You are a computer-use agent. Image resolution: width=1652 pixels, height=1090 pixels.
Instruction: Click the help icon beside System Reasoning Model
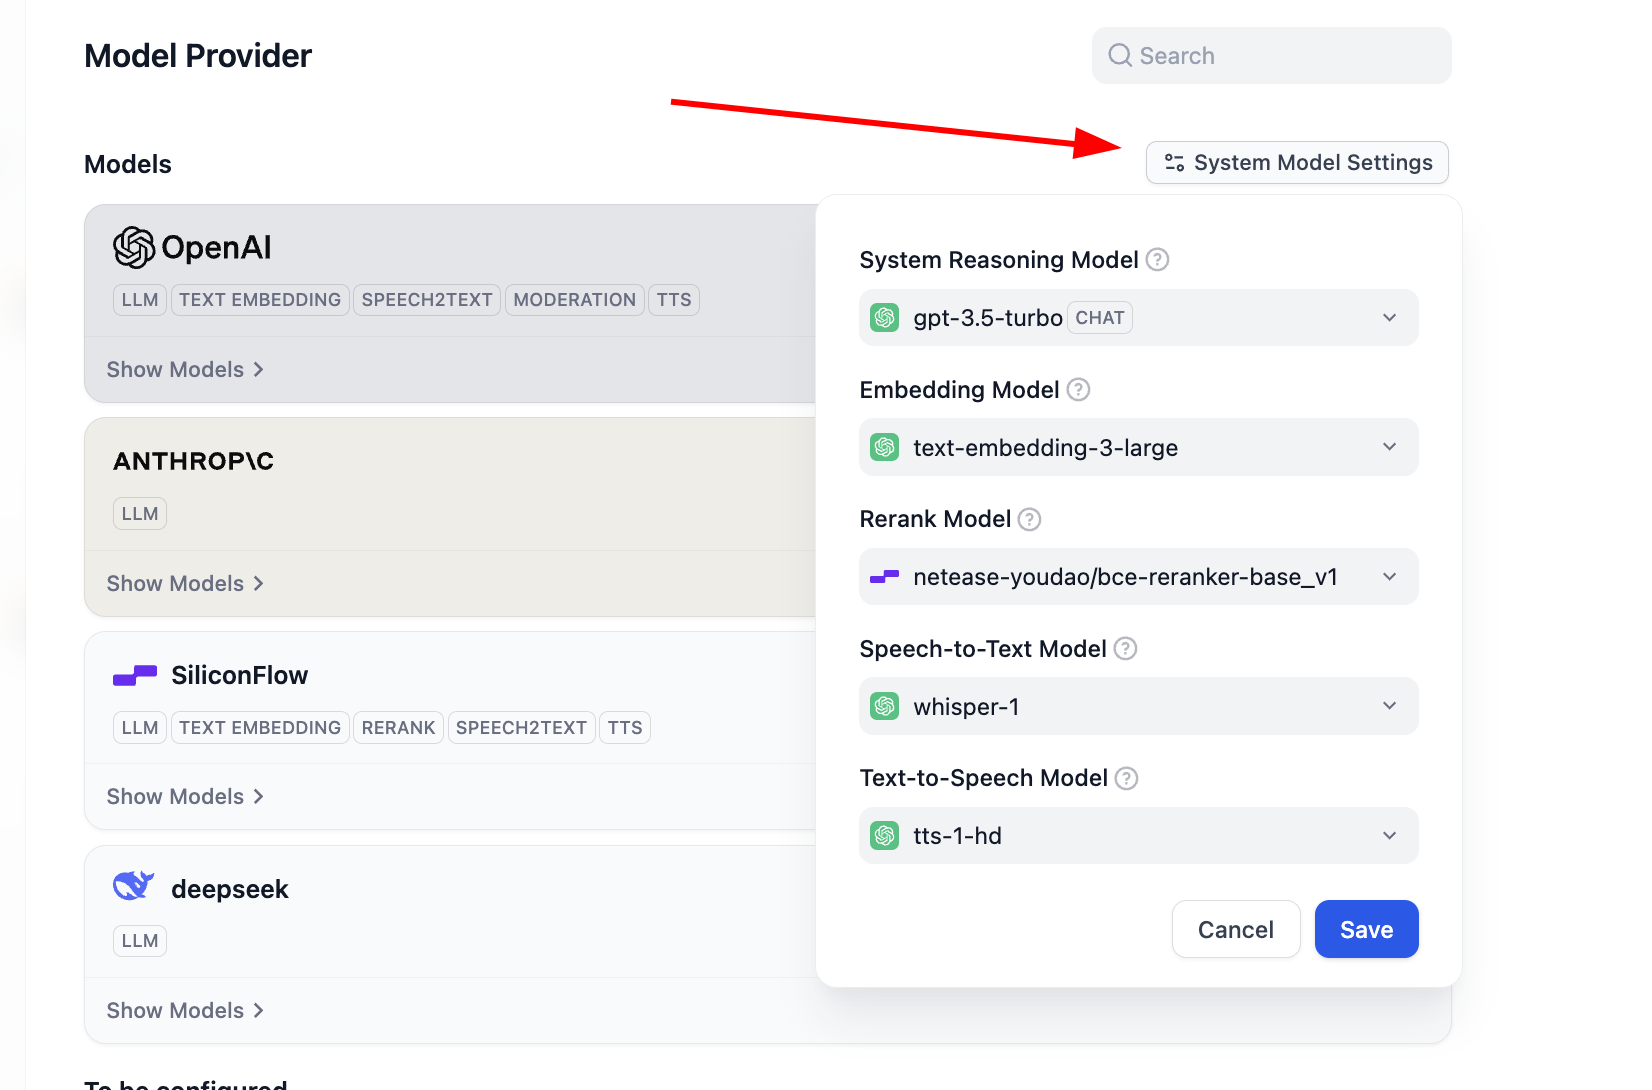[x=1157, y=260]
